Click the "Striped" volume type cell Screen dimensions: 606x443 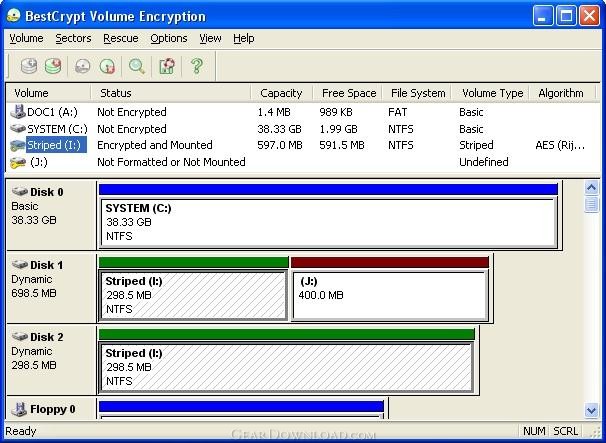tap(476, 145)
